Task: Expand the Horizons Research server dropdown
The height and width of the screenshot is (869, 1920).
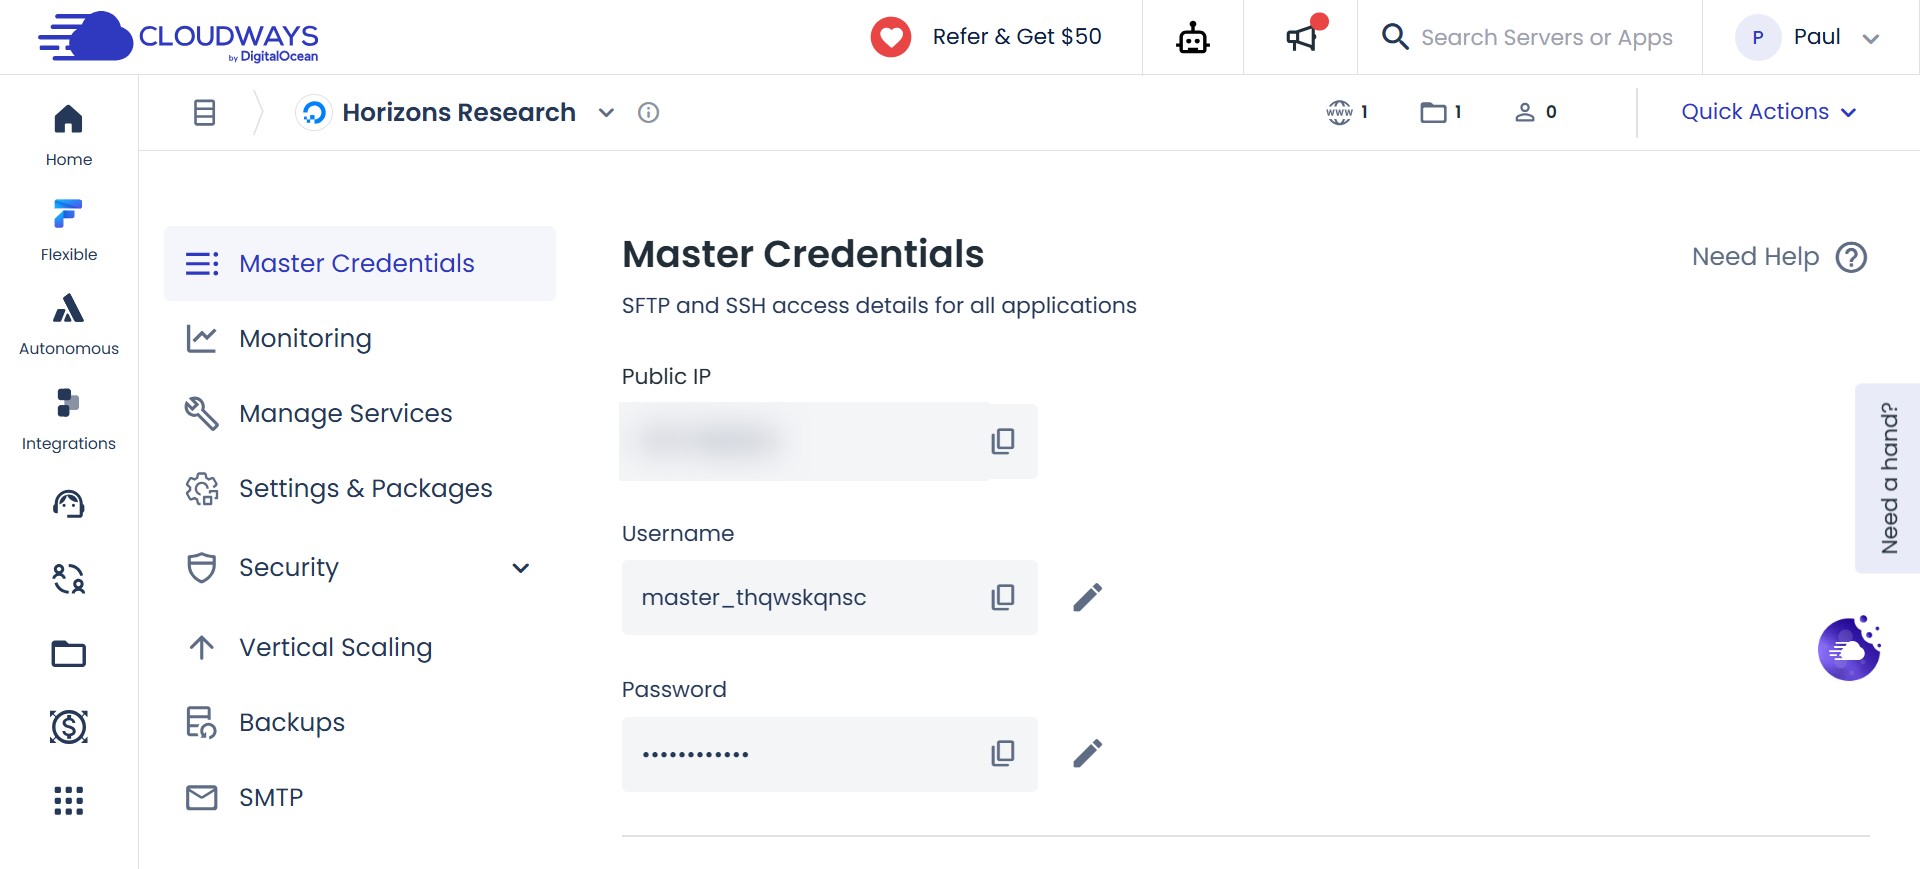Action: 606,113
